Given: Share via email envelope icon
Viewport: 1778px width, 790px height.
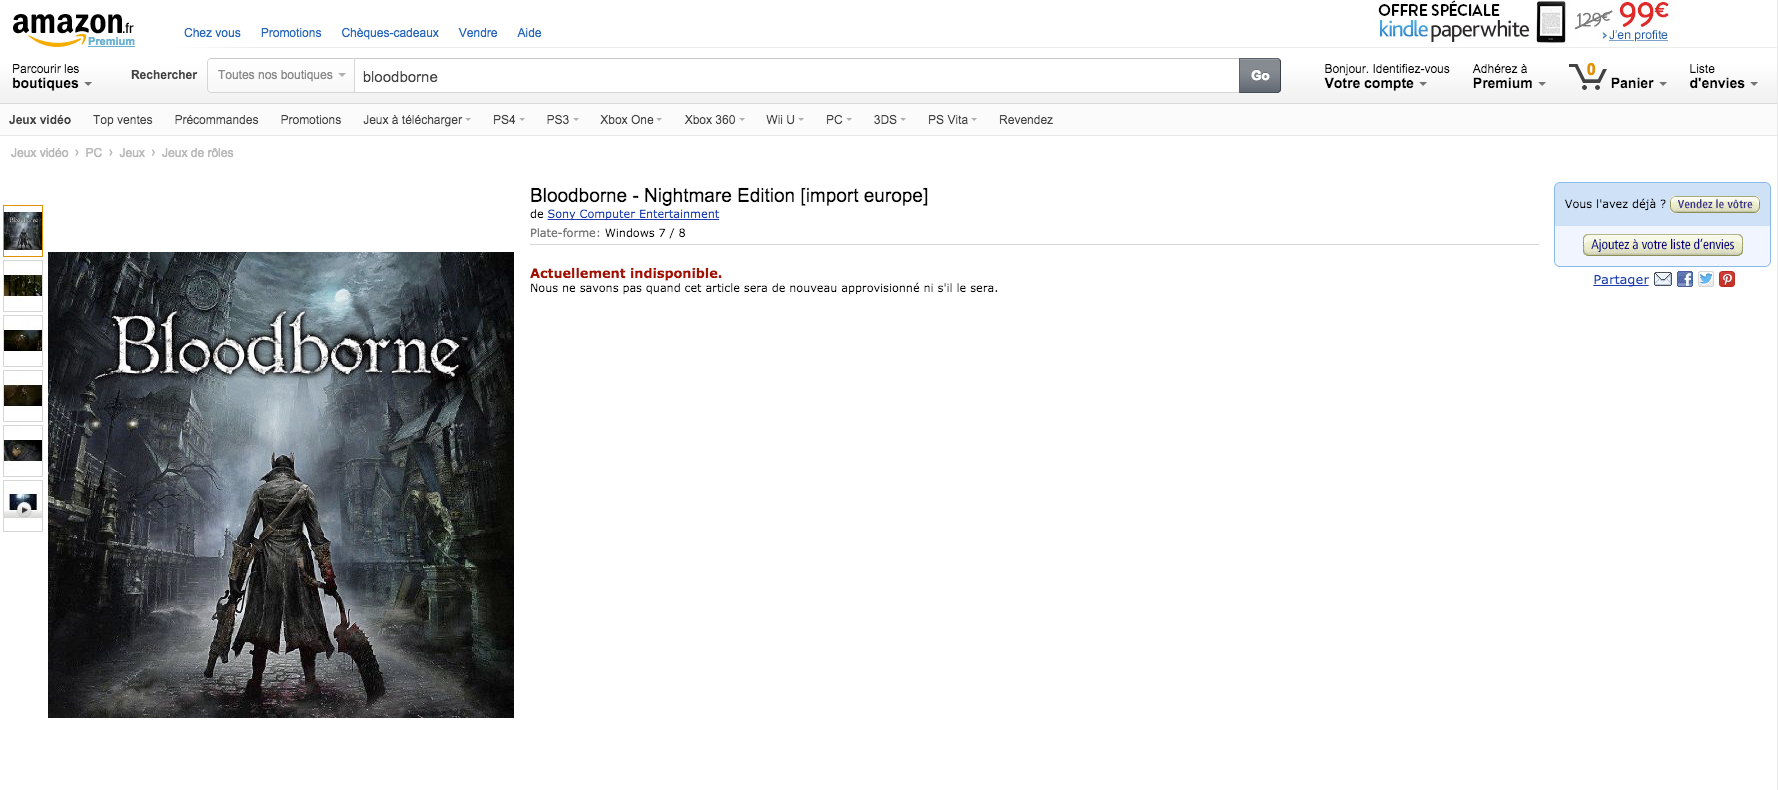Looking at the screenshot, I should [x=1663, y=279].
